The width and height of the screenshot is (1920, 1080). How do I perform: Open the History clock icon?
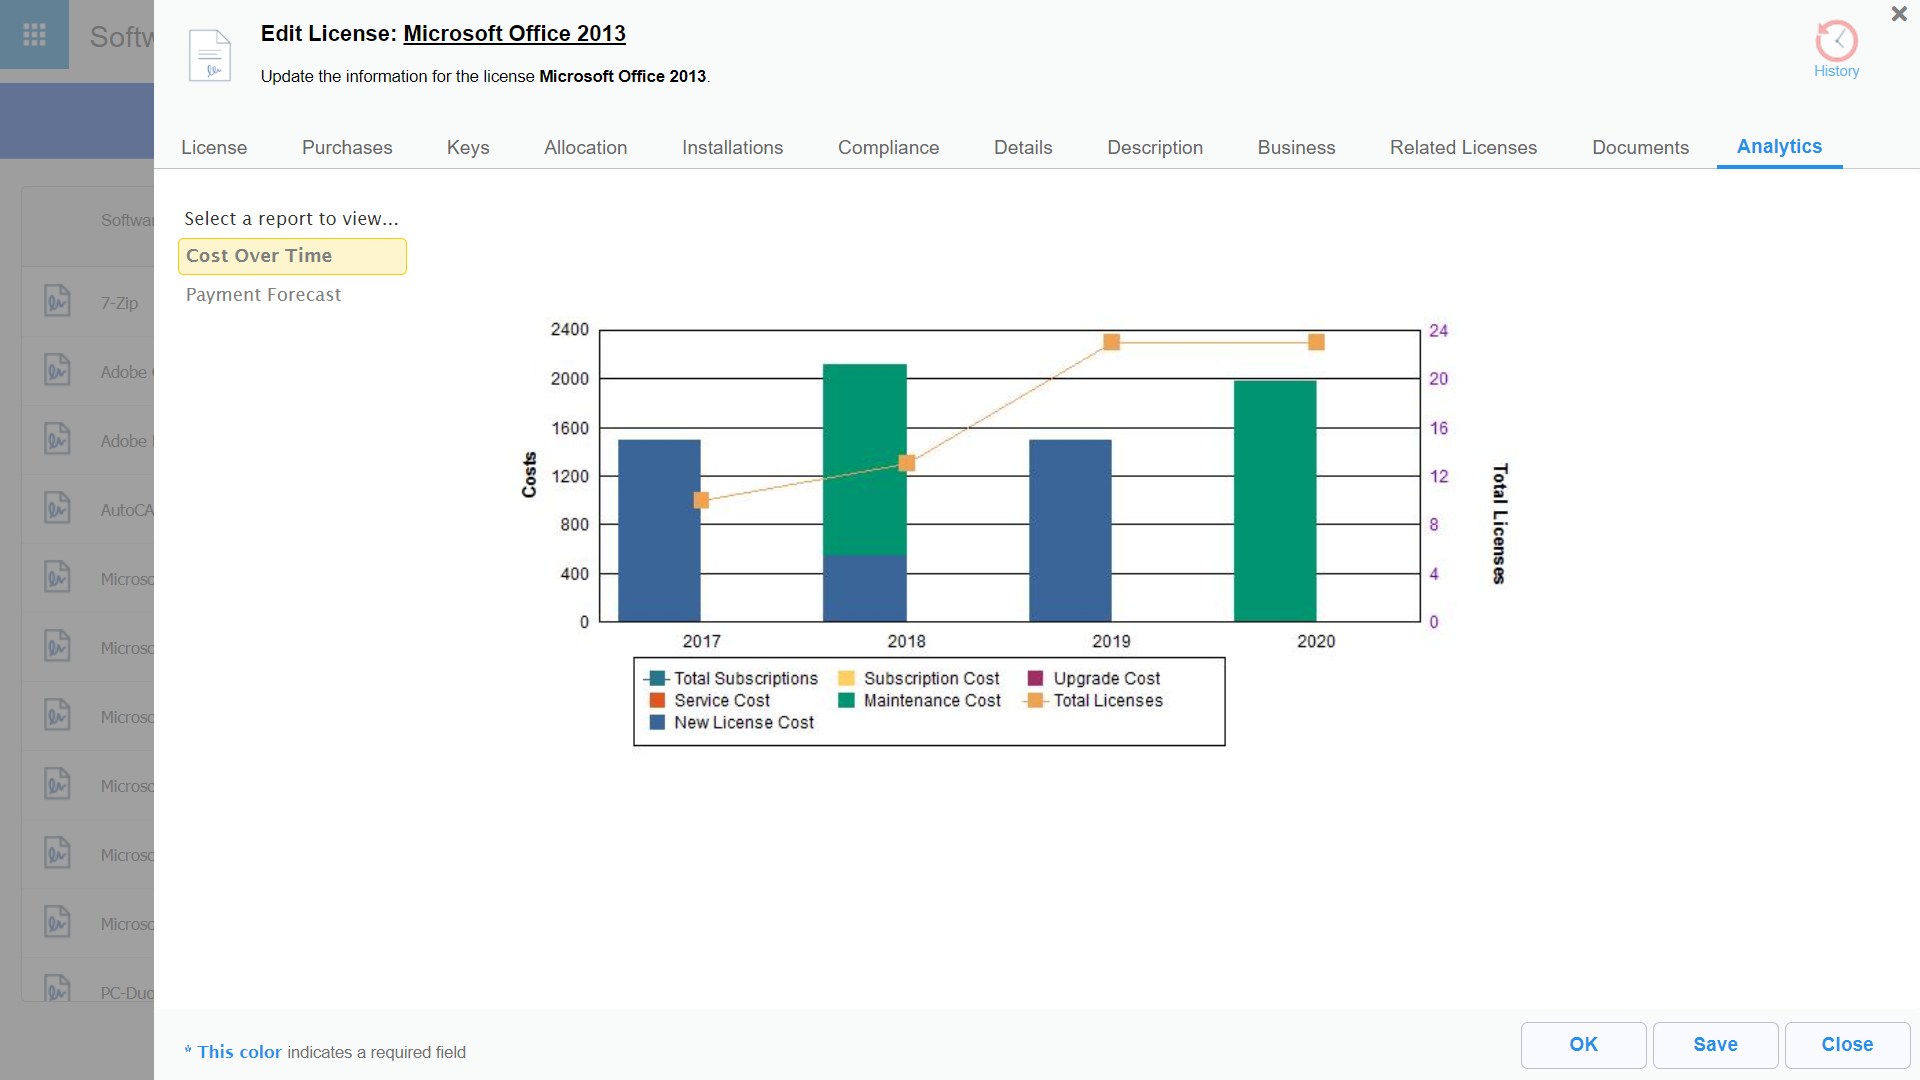click(1837, 40)
